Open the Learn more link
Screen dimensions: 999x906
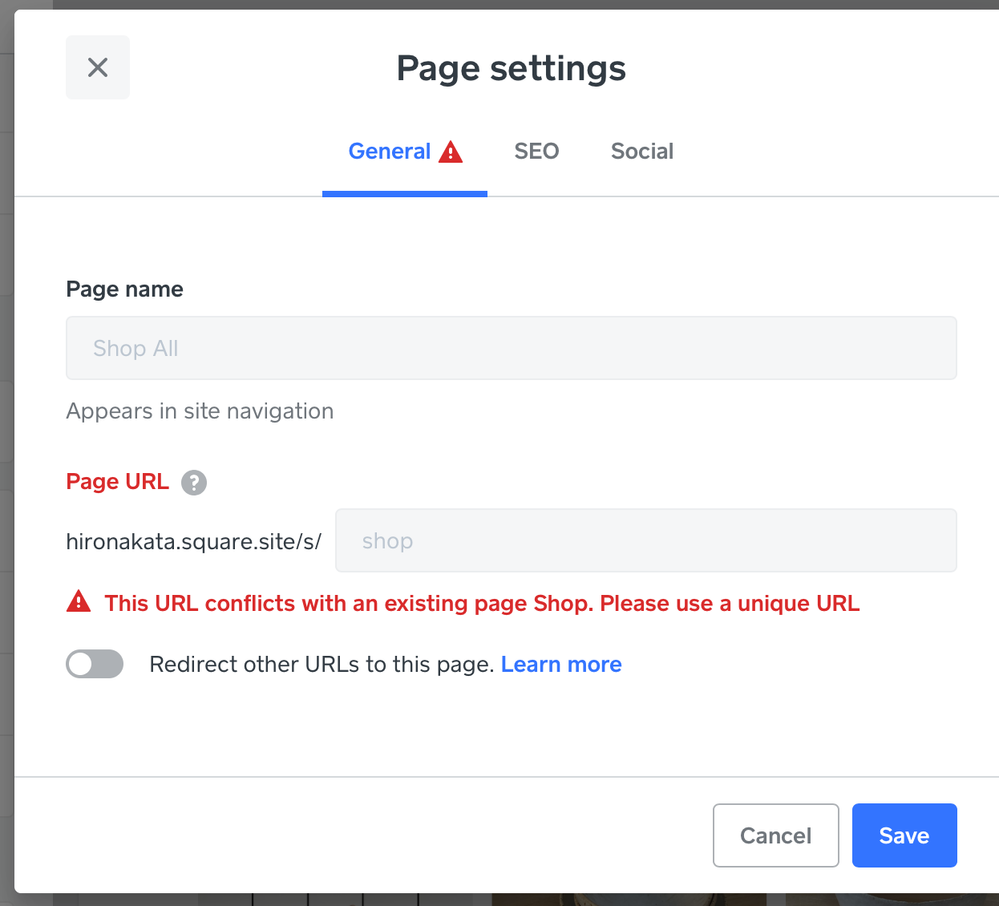coord(561,664)
